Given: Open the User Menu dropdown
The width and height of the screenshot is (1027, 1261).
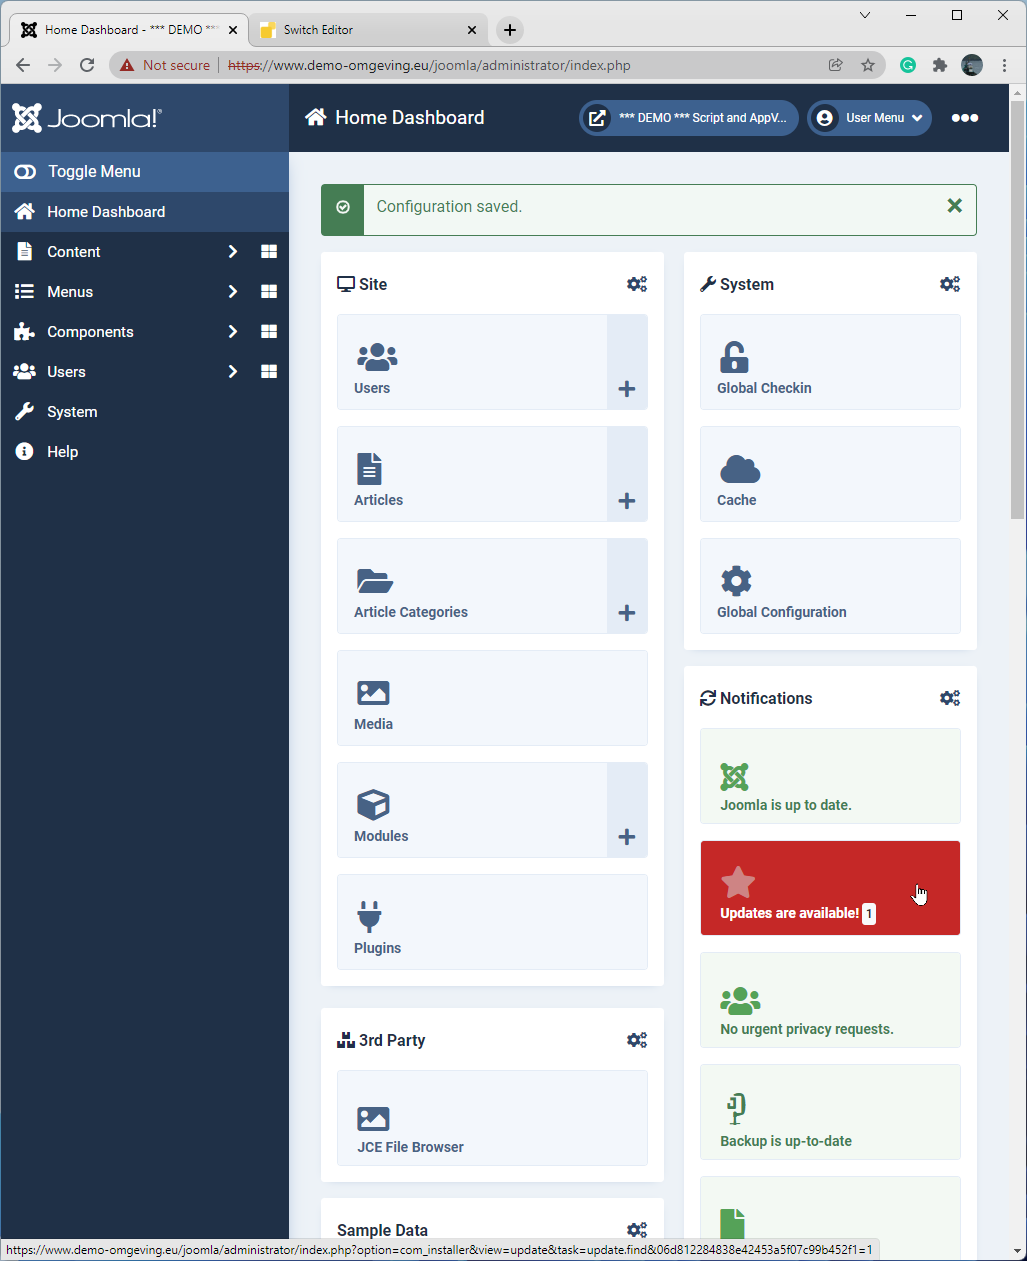Looking at the screenshot, I should pos(869,118).
